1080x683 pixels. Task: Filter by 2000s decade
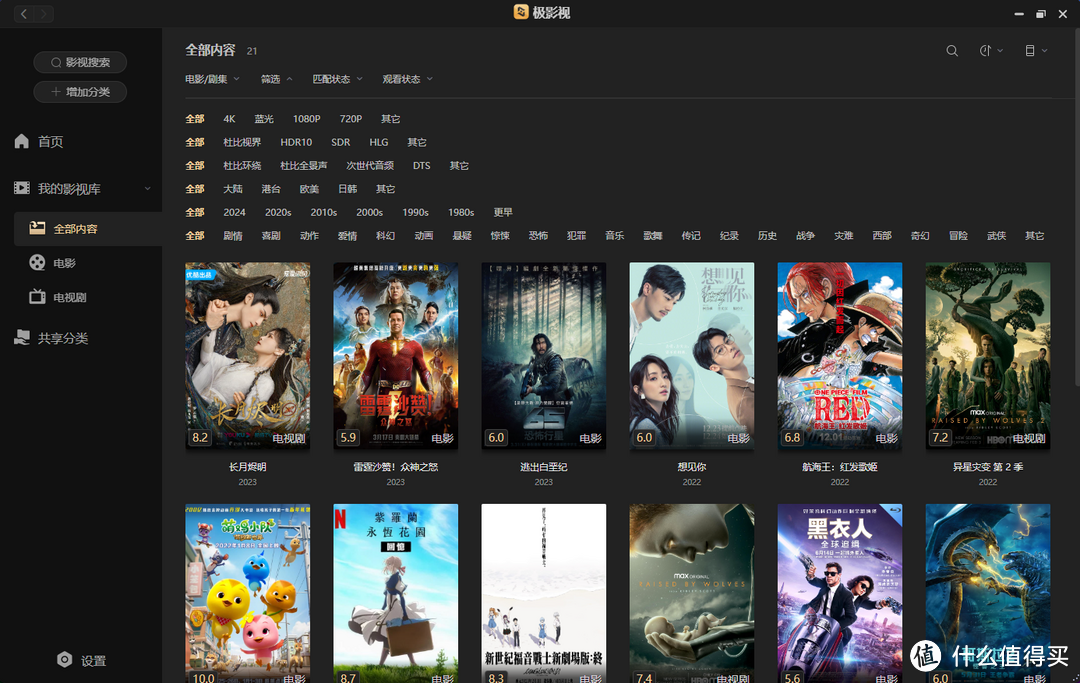[x=369, y=213]
